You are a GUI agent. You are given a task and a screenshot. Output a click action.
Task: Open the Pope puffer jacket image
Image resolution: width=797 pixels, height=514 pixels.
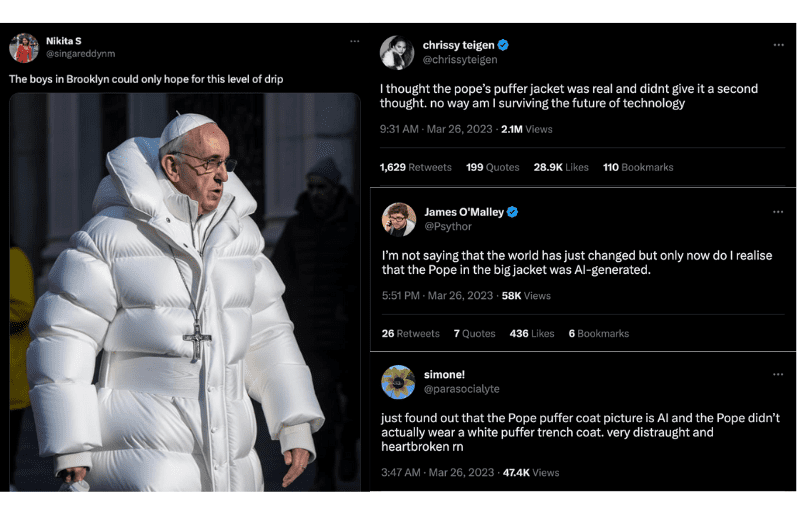(185, 290)
